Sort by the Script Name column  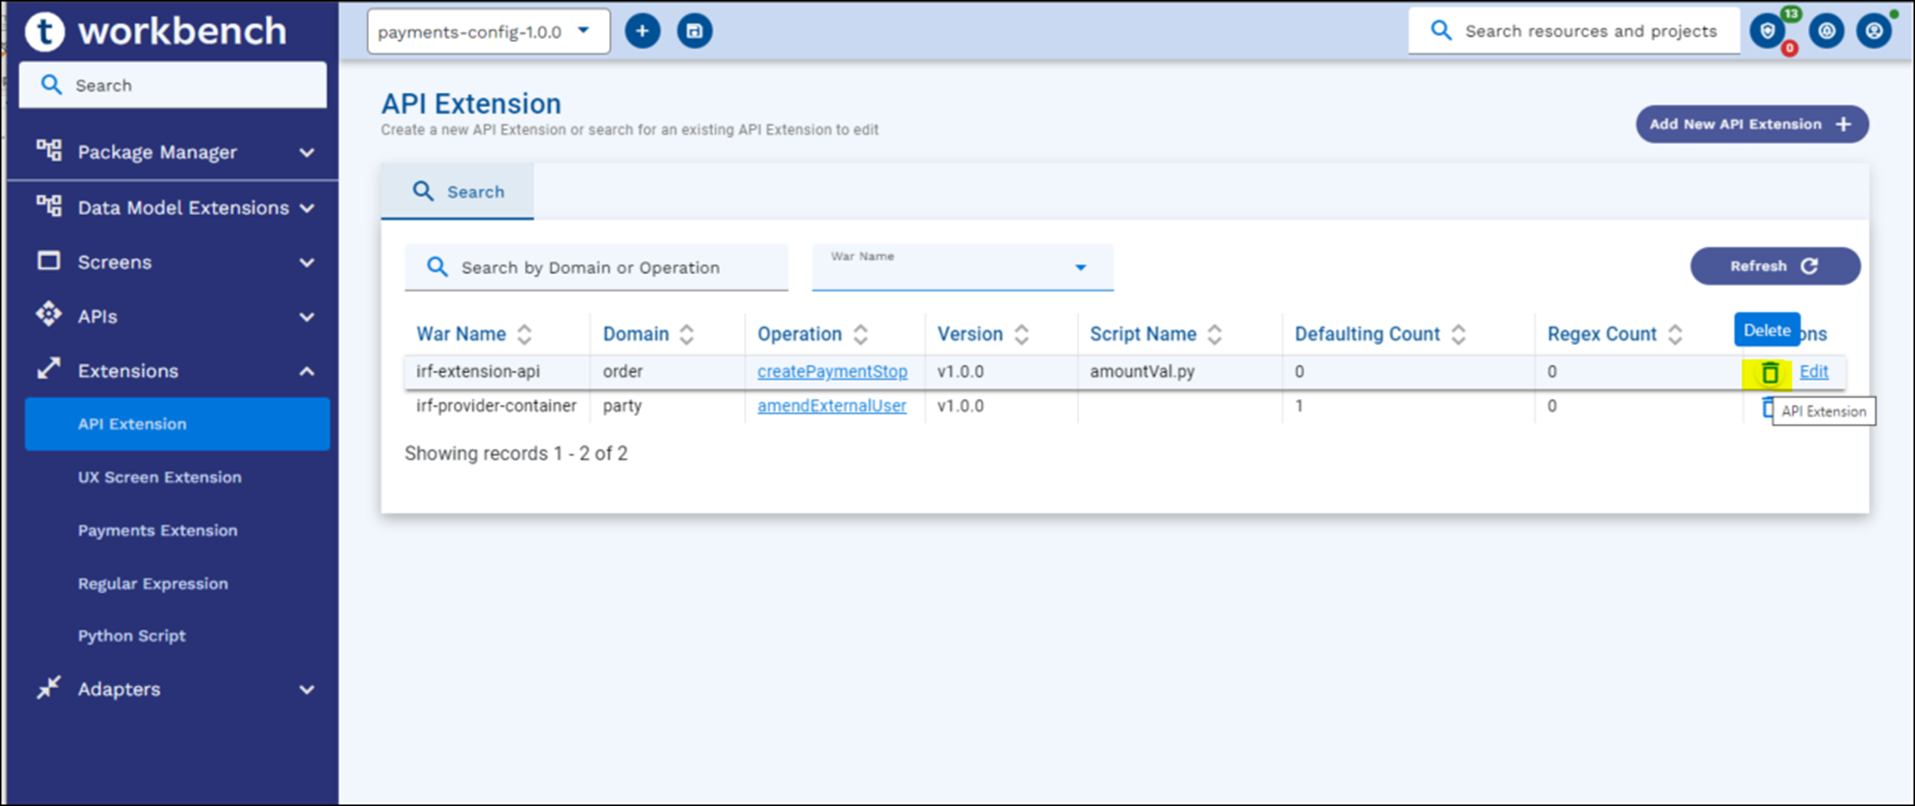[x=1214, y=334]
